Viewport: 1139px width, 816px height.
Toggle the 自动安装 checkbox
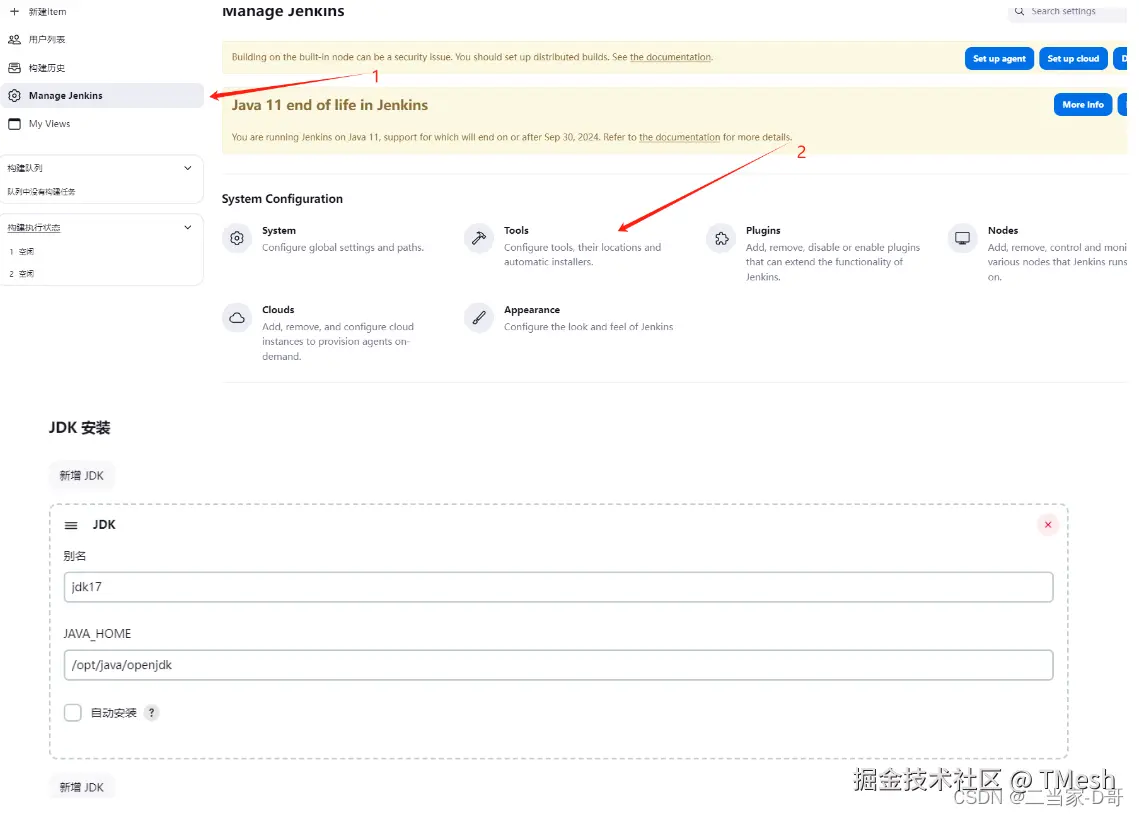pyautogui.click(x=73, y=713)
